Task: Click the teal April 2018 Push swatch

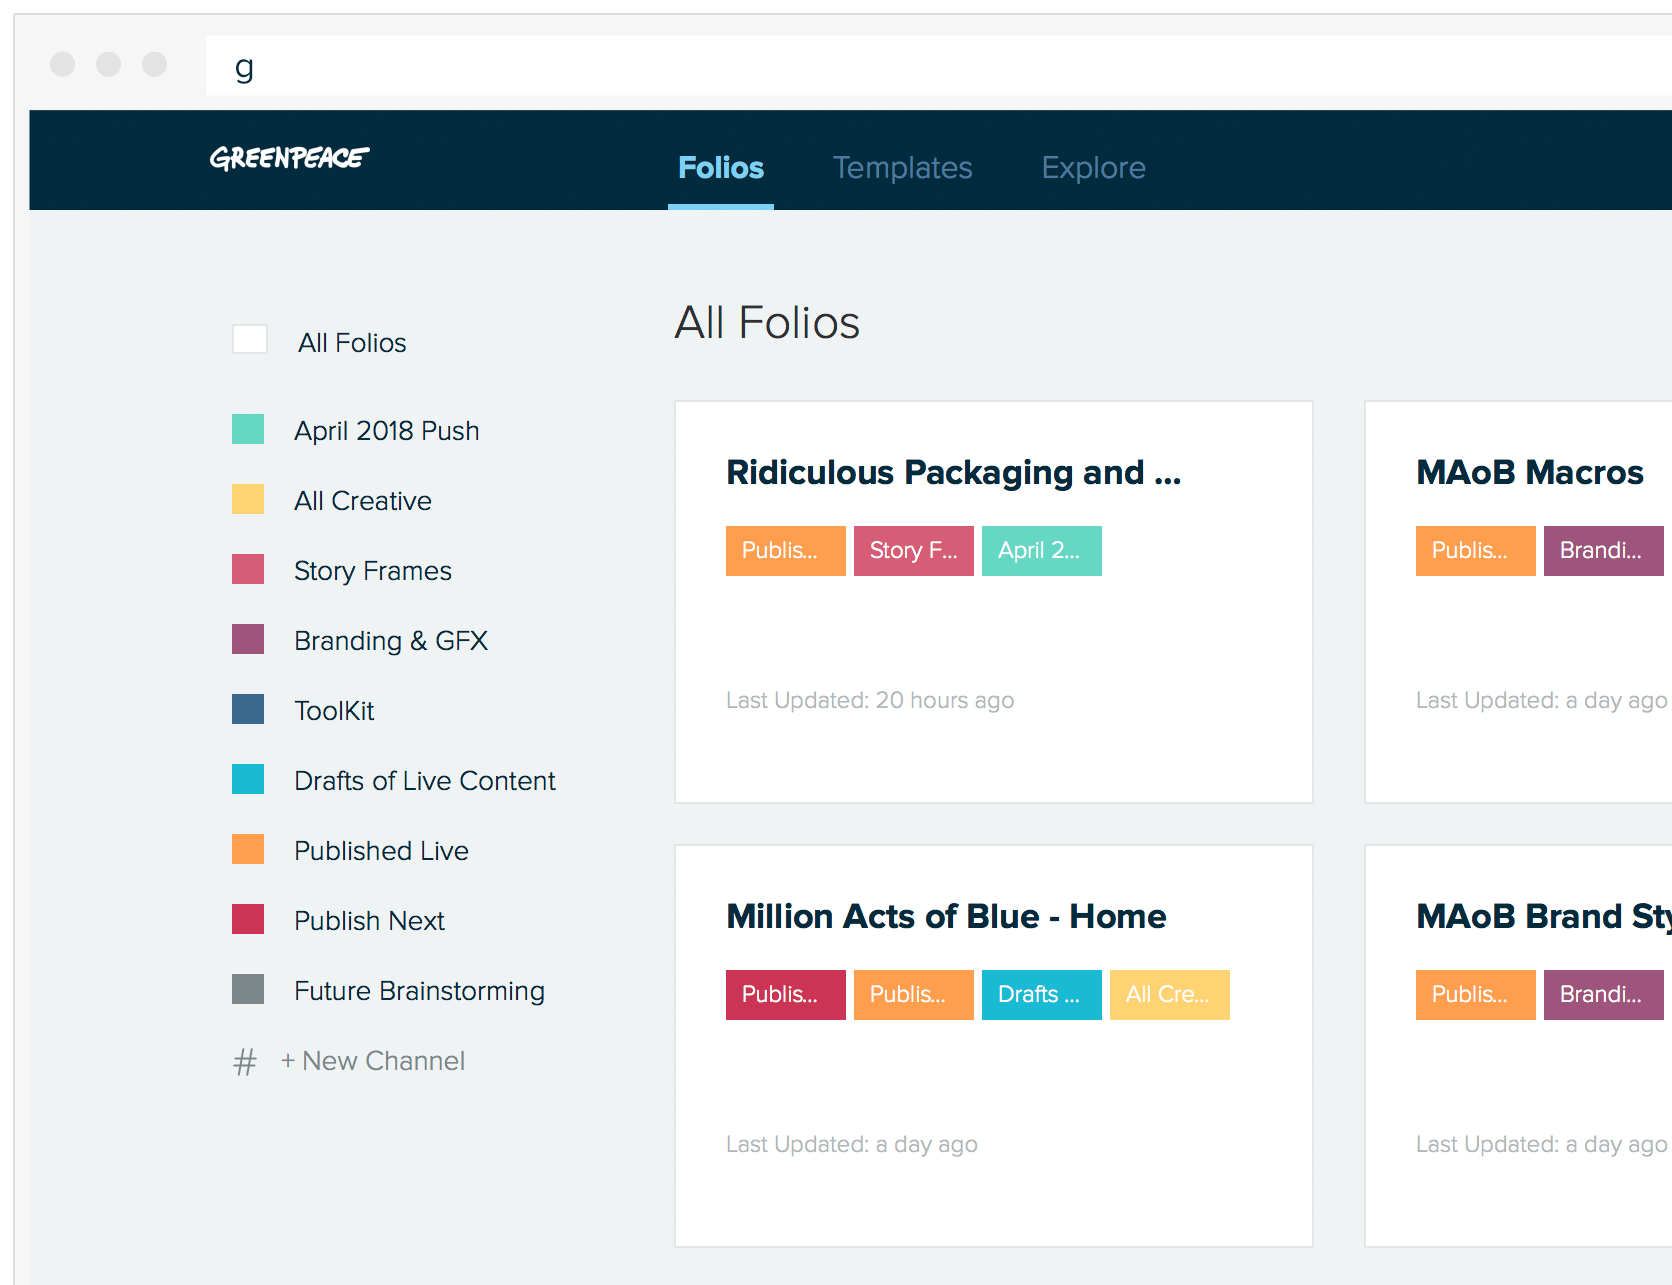Action: point(248,430)
